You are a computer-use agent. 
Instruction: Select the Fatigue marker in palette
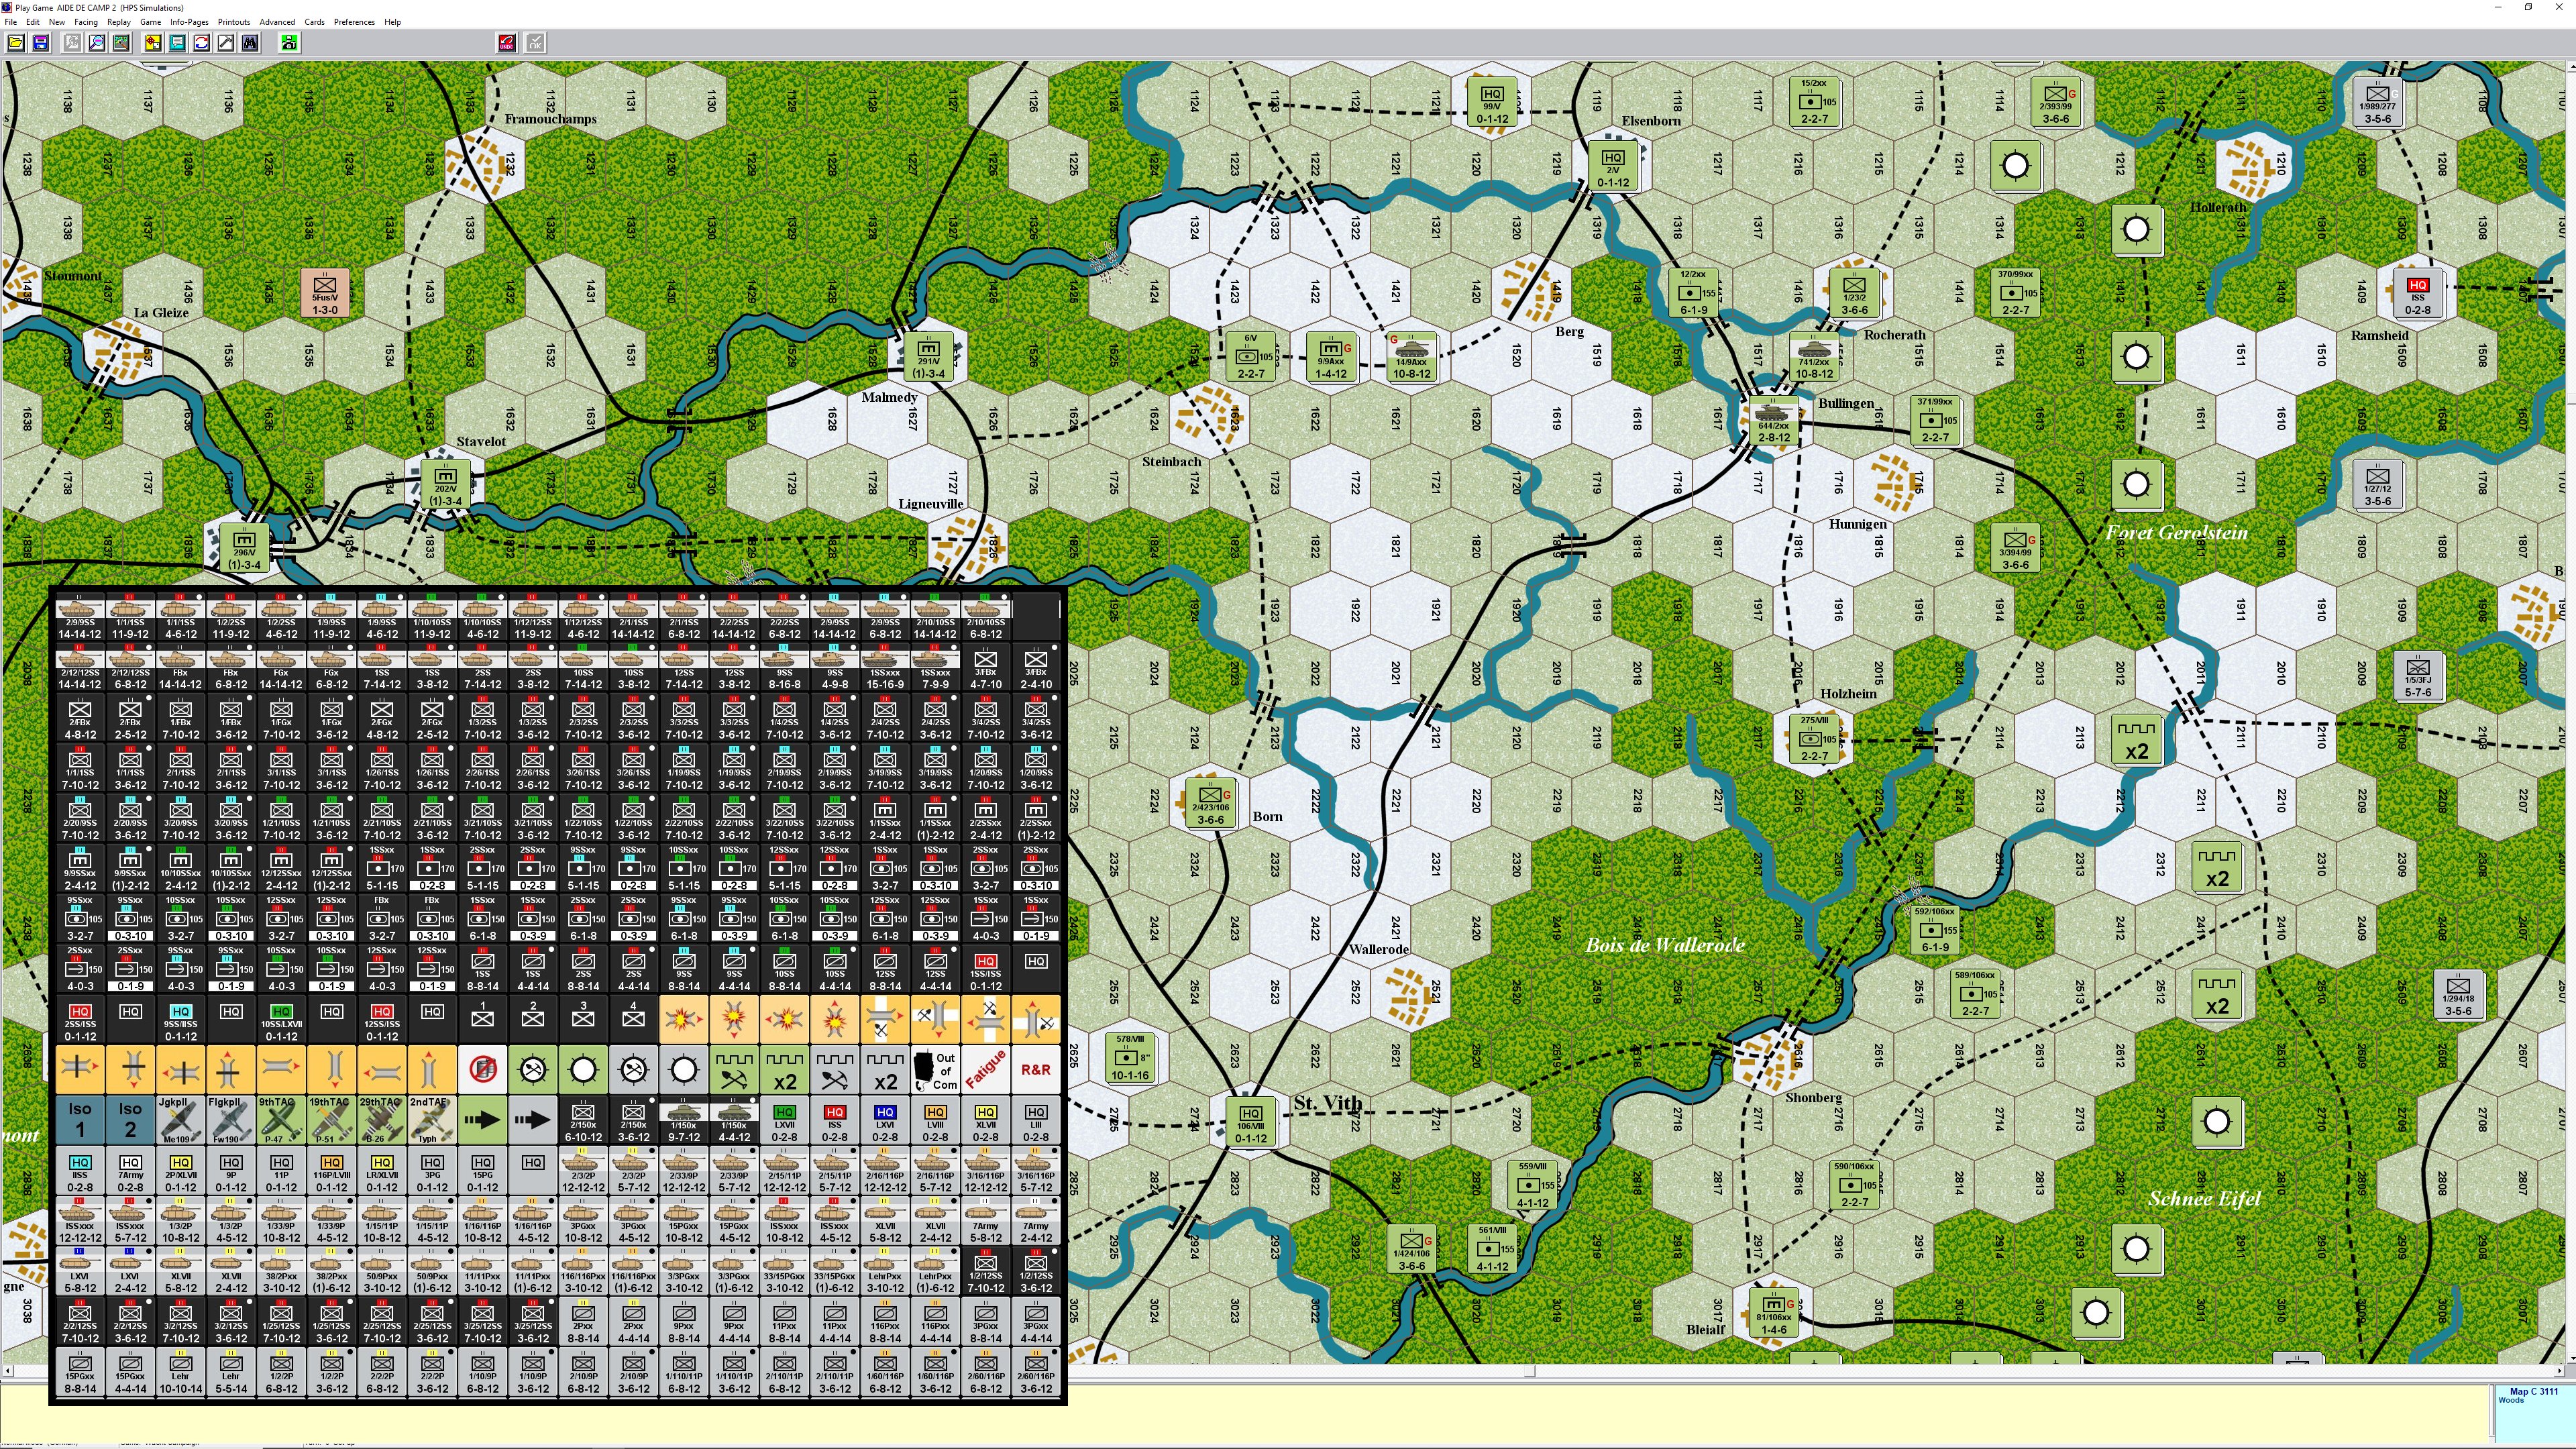[x=985, y=1070]
